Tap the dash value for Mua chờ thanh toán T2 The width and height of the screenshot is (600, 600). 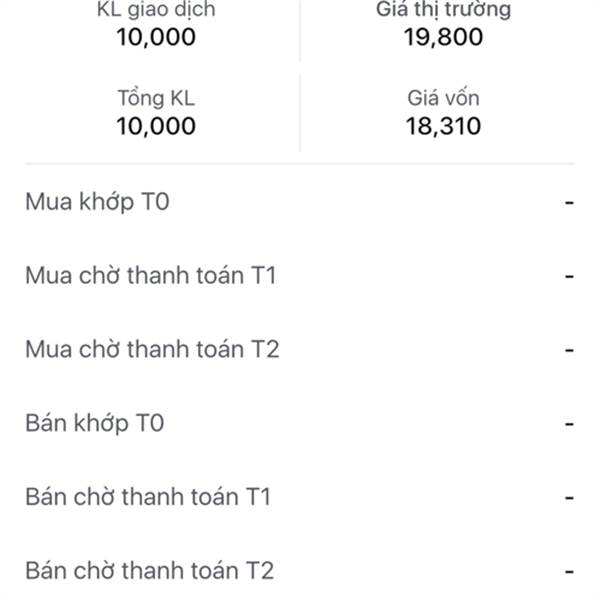coord(569,350)
